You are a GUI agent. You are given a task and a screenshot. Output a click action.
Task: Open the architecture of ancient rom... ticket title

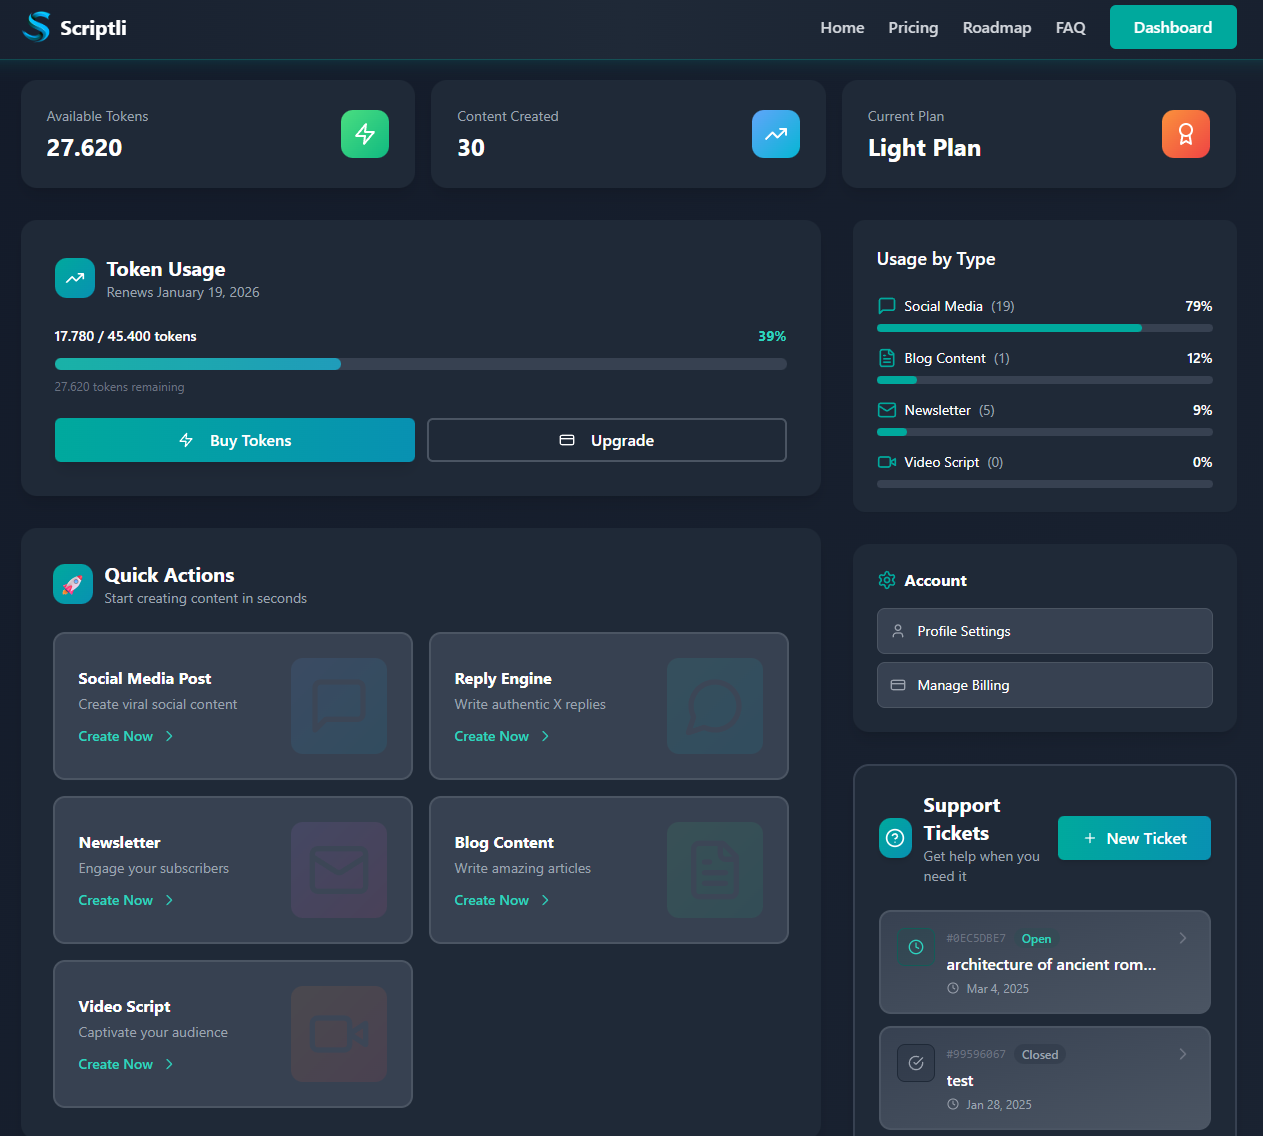point(1051,964)
